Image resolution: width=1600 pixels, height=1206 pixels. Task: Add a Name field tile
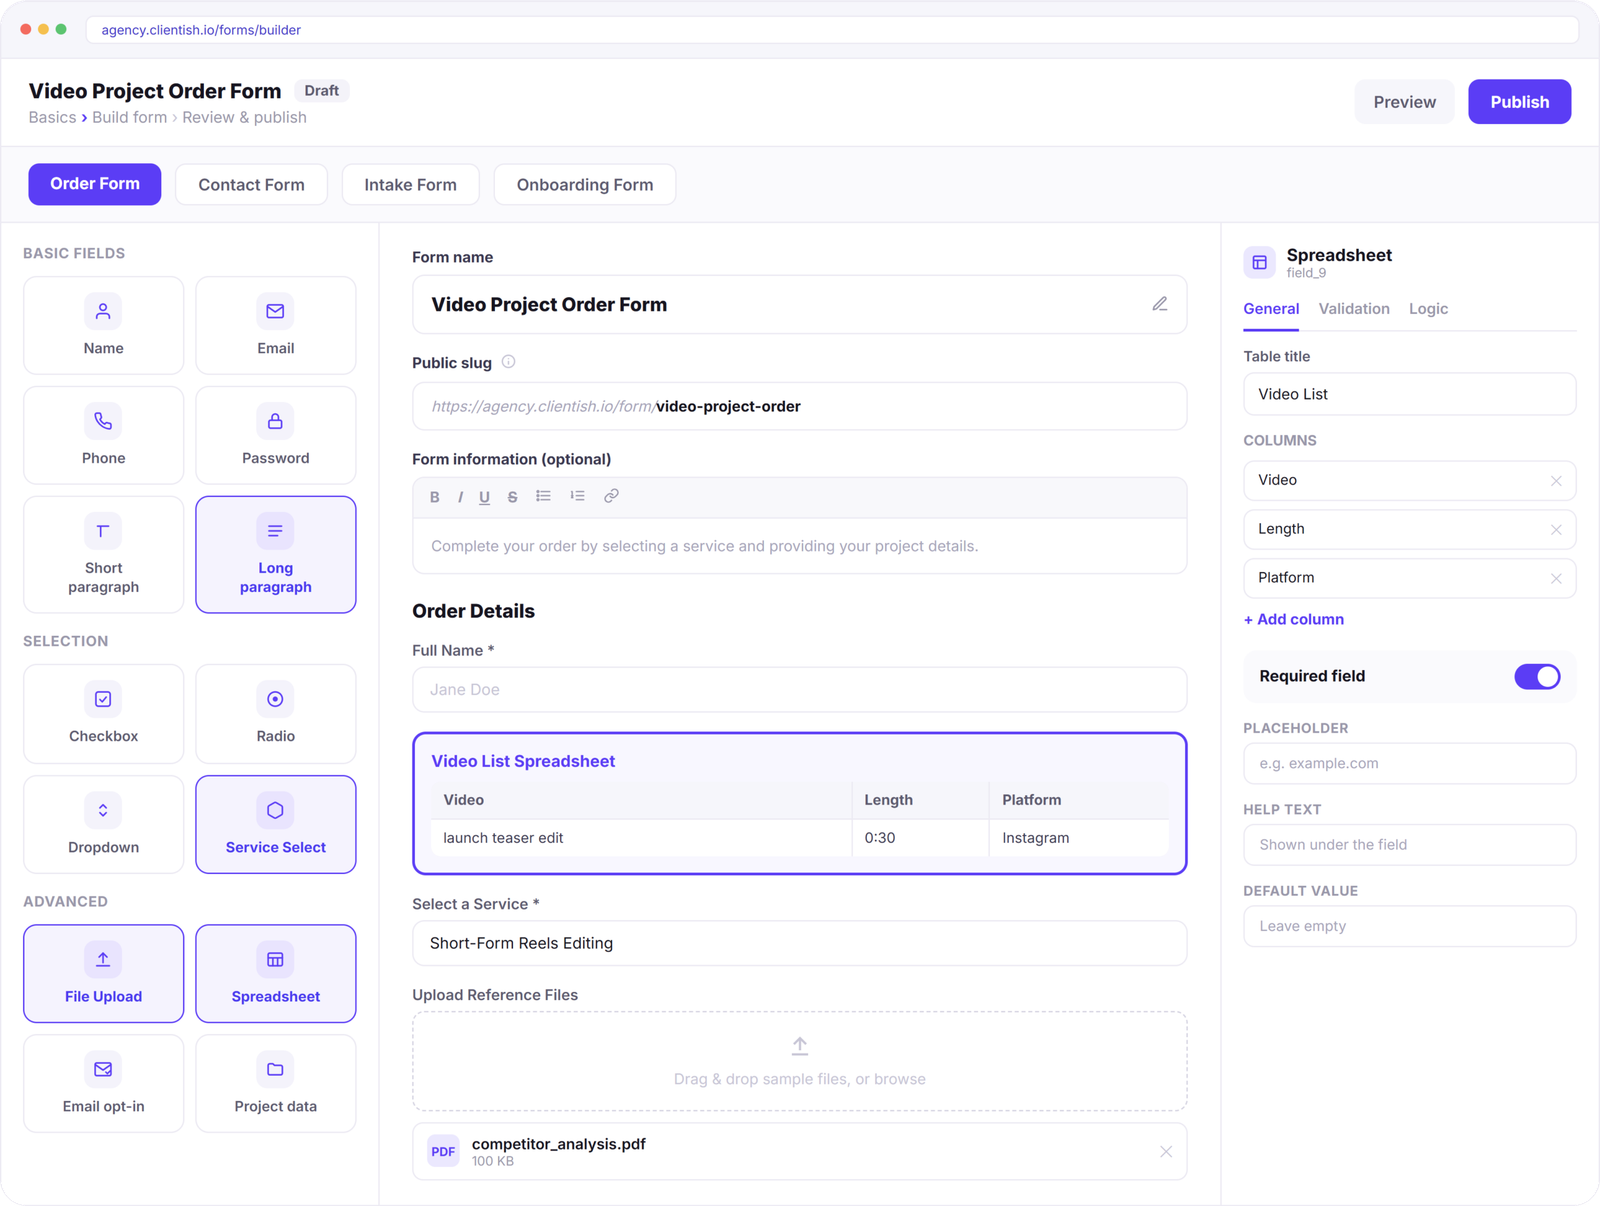pyautogui.click(x=103, y=325)
